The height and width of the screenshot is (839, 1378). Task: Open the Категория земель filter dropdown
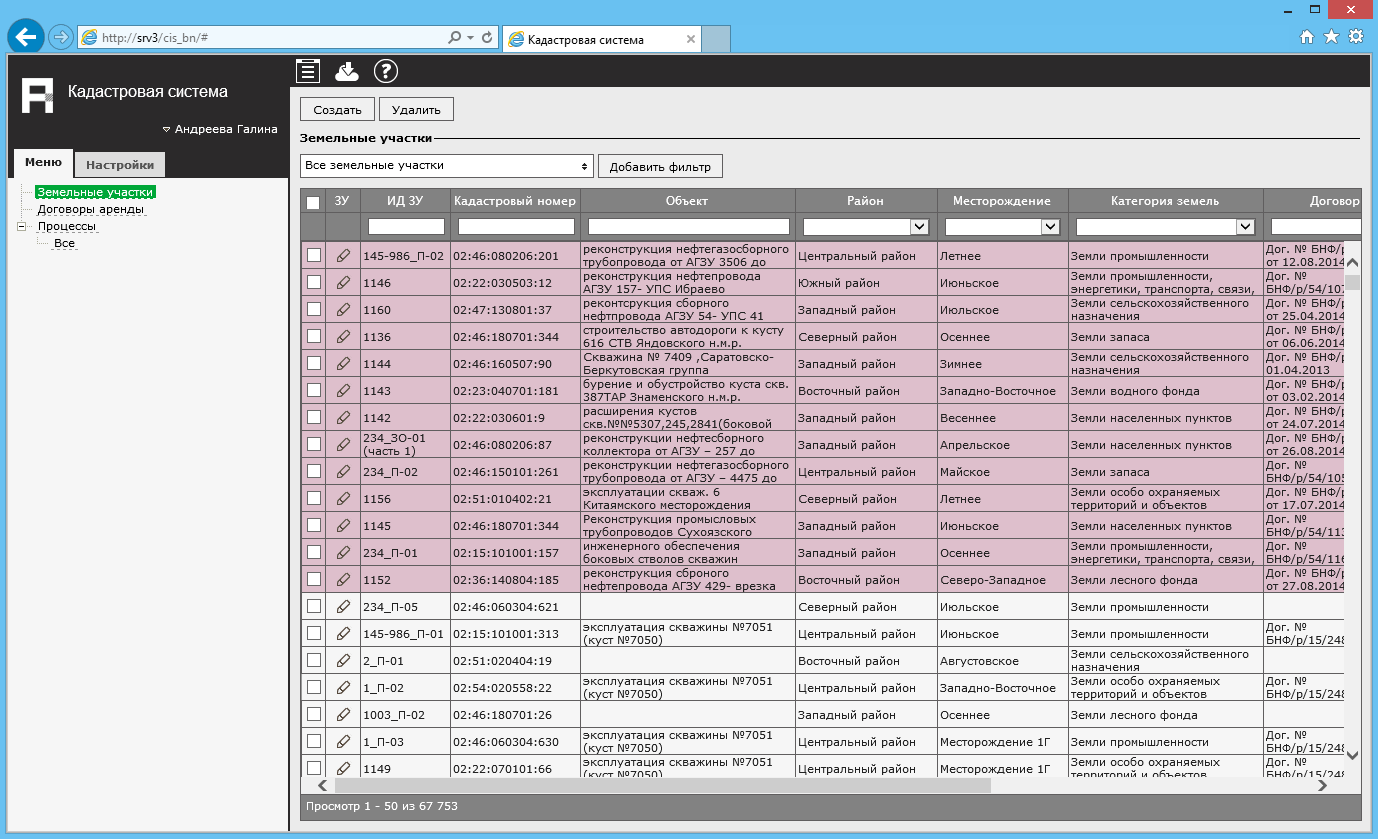[1165, 227]
